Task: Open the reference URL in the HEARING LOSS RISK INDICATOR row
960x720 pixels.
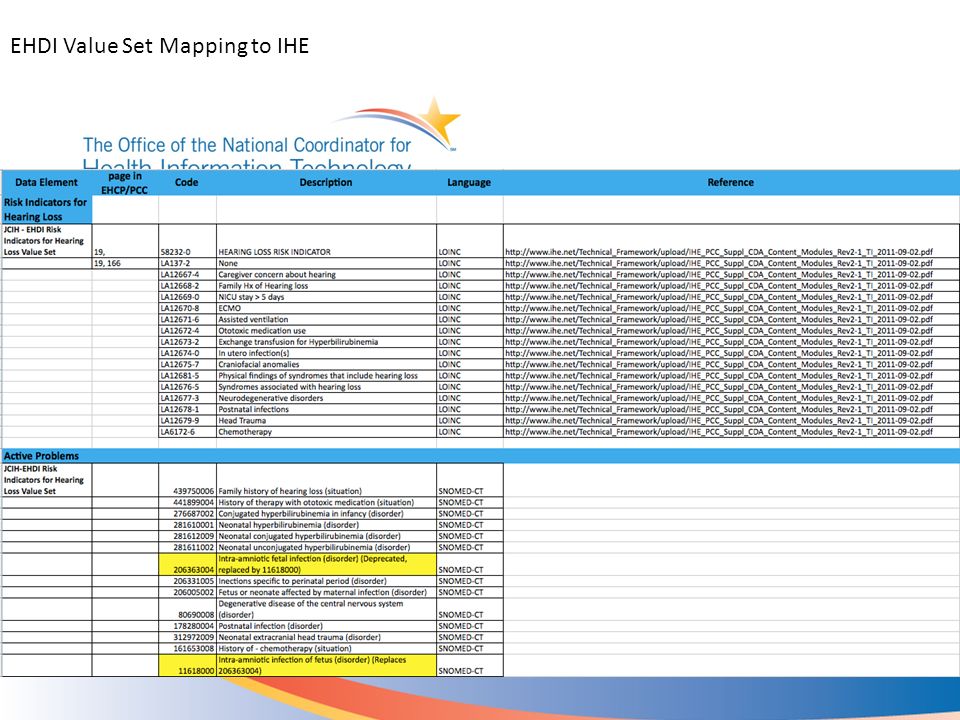Action: pos(719,252)
